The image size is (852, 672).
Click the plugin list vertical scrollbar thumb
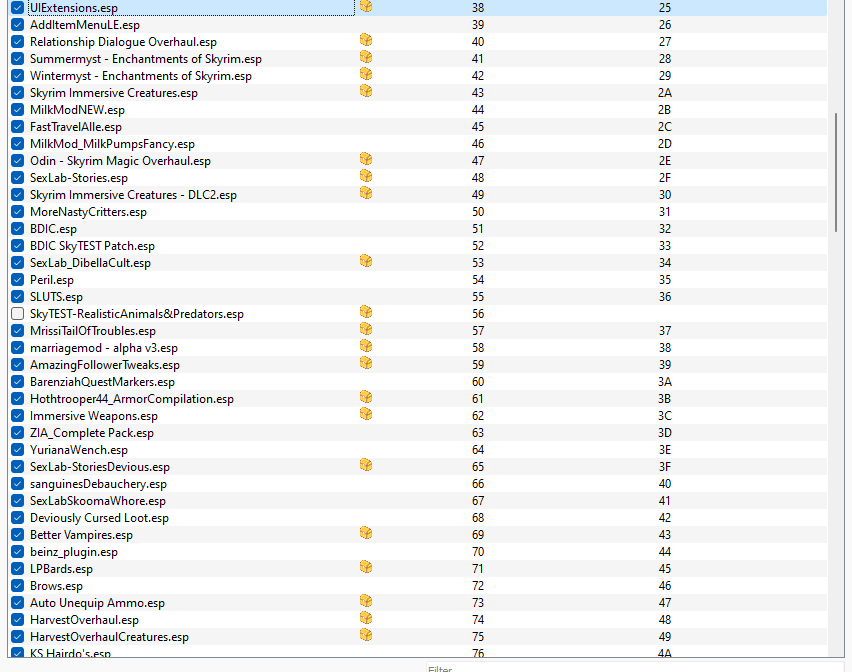click(836, 172)
